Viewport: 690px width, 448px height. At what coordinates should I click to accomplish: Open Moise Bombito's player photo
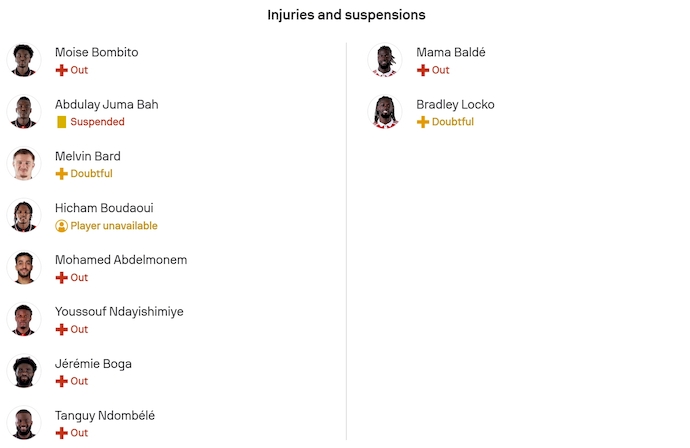23,60
